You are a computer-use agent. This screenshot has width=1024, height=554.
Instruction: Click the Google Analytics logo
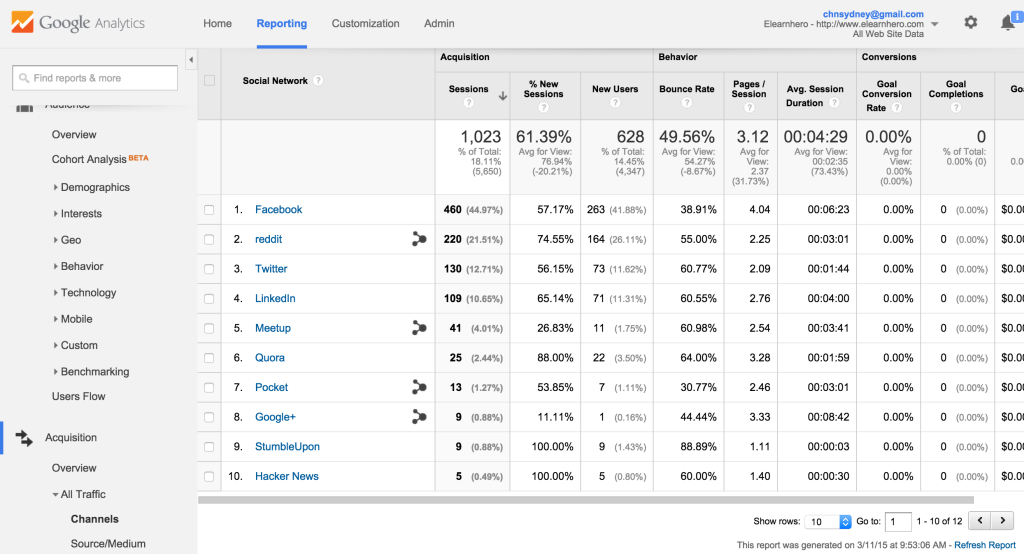click(x=78, y=23)
